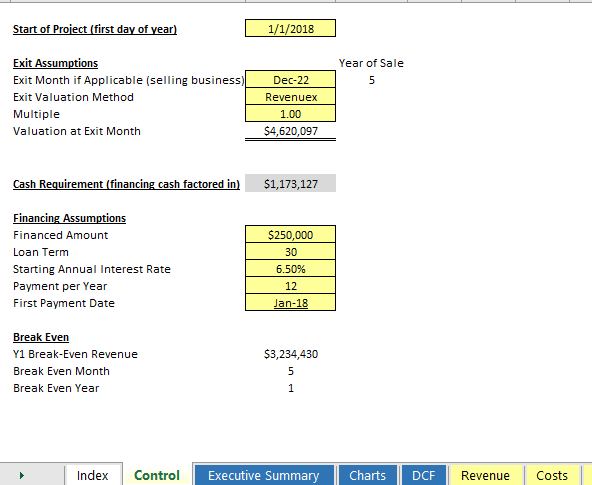Click the Year of Sale header

coord(371,63)
